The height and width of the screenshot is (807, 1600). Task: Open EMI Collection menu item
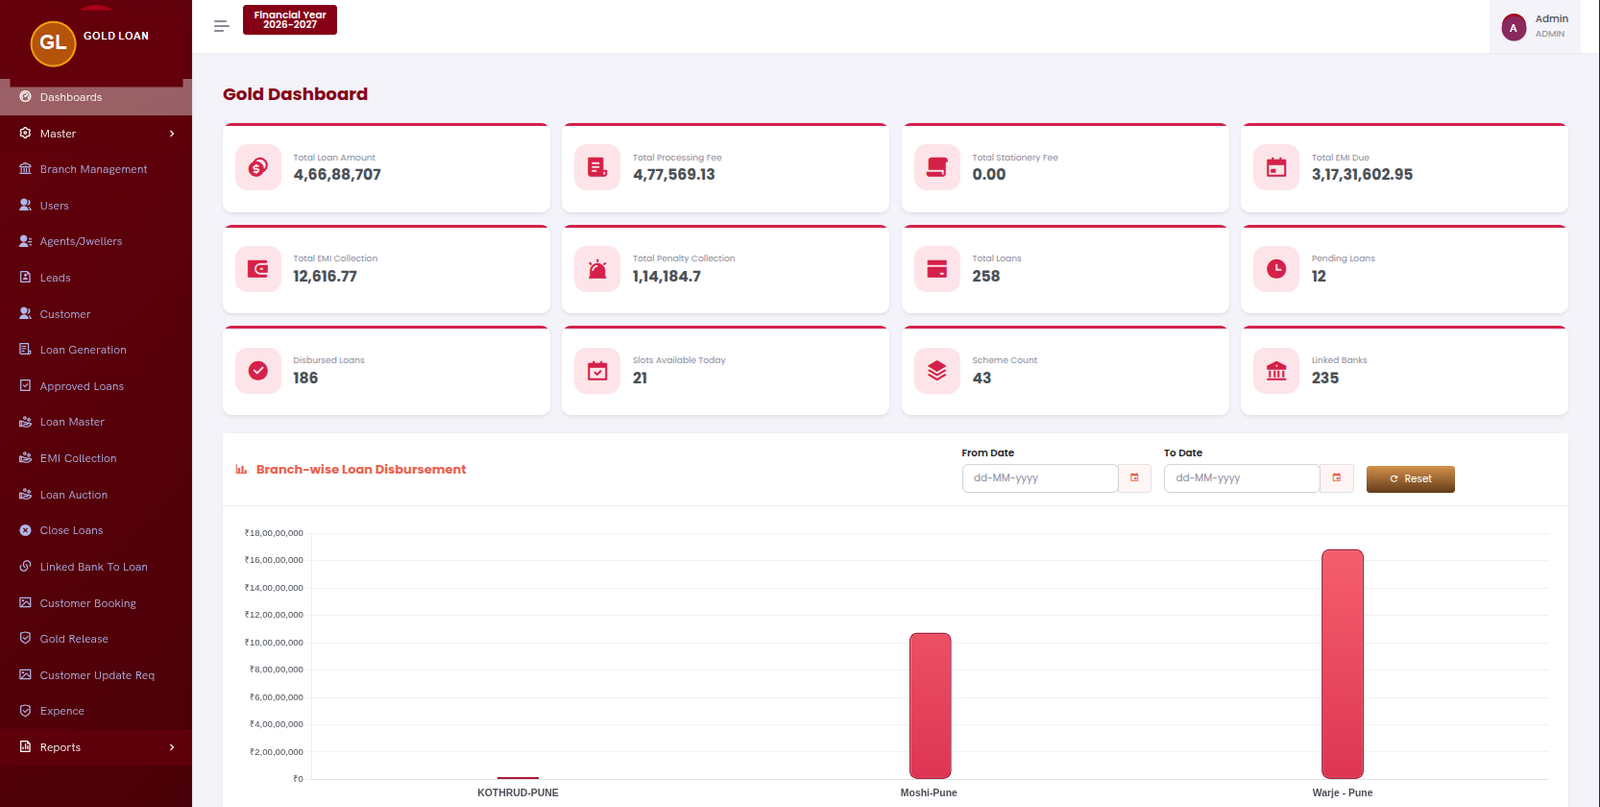(96, 458)
